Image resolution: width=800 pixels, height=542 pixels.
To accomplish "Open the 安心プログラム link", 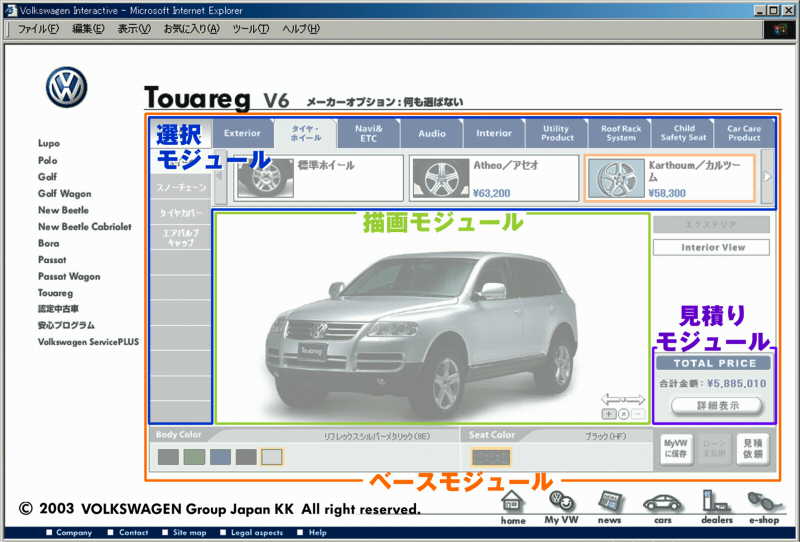I will pos(66,325).
